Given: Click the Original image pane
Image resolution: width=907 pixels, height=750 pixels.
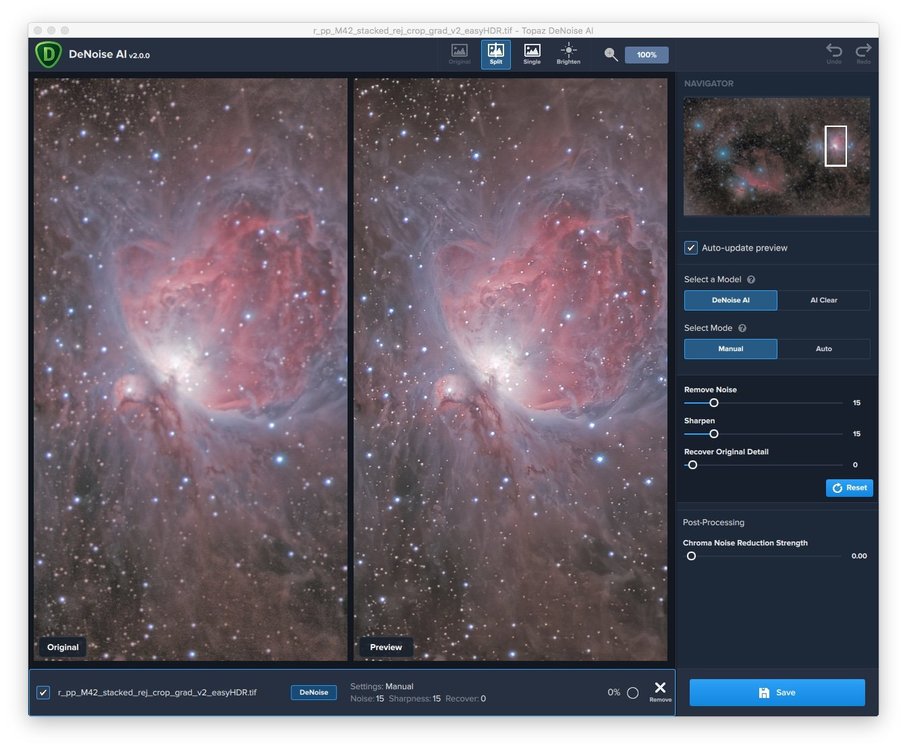Looking at the screenshot, I should pyautogui.click(x=190, y=370).
